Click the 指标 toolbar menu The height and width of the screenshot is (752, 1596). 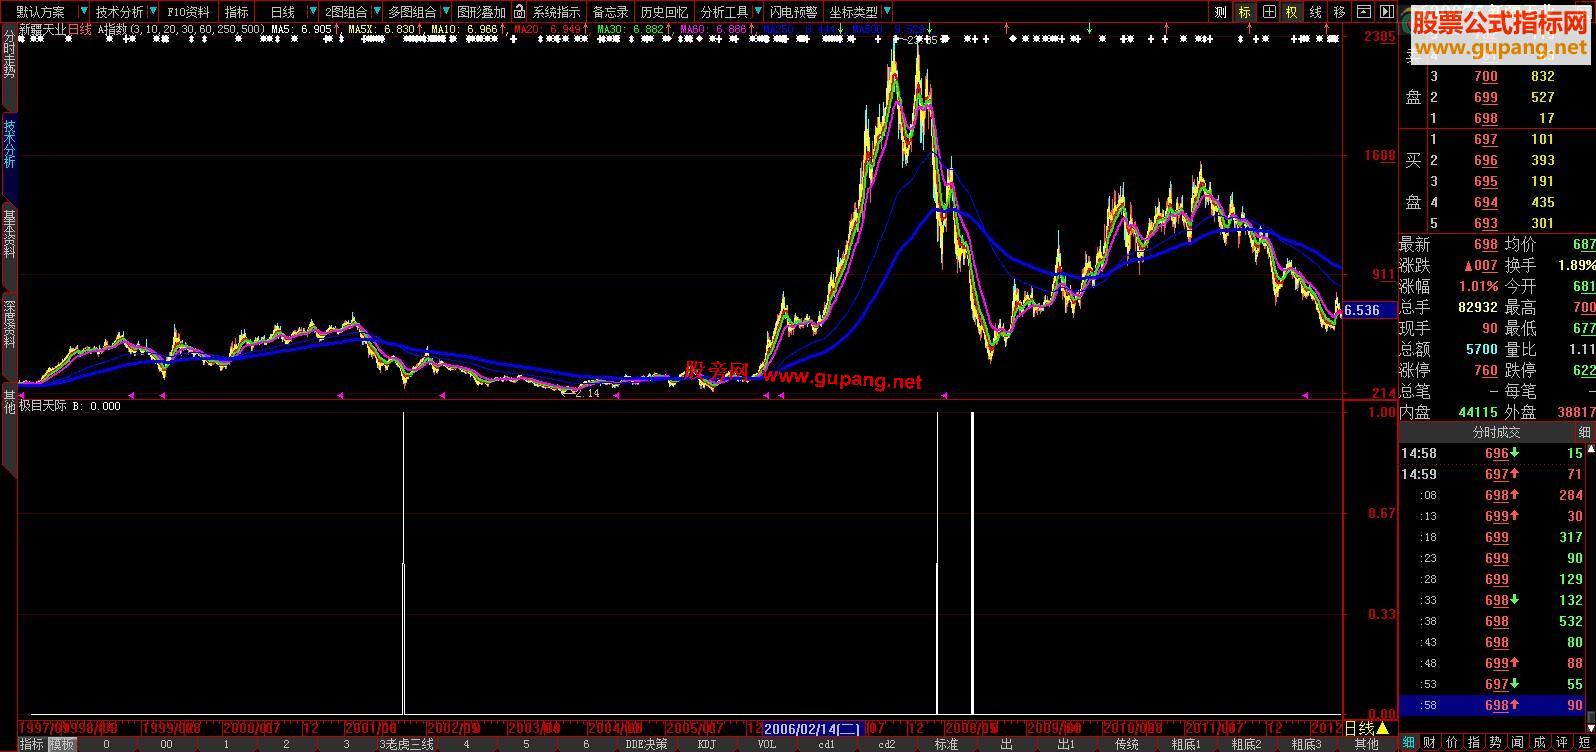click(x=237, y=12)
